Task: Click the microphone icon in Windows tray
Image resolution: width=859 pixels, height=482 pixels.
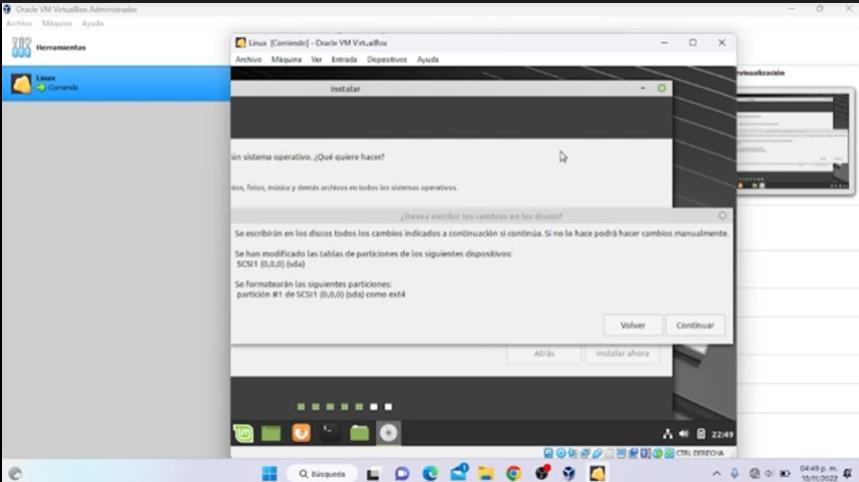Action: pos(735,473)
